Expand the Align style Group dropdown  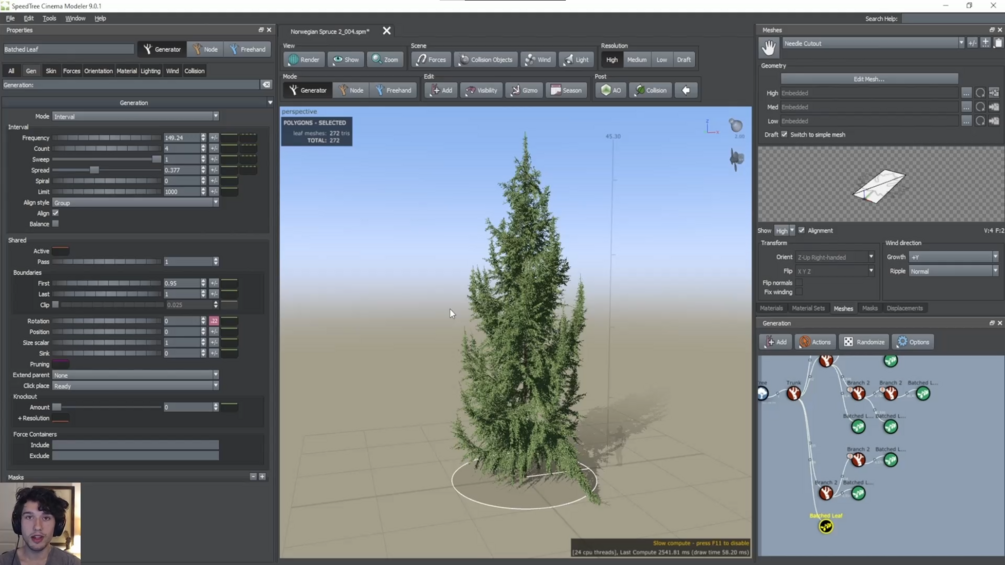click(135, 202)
